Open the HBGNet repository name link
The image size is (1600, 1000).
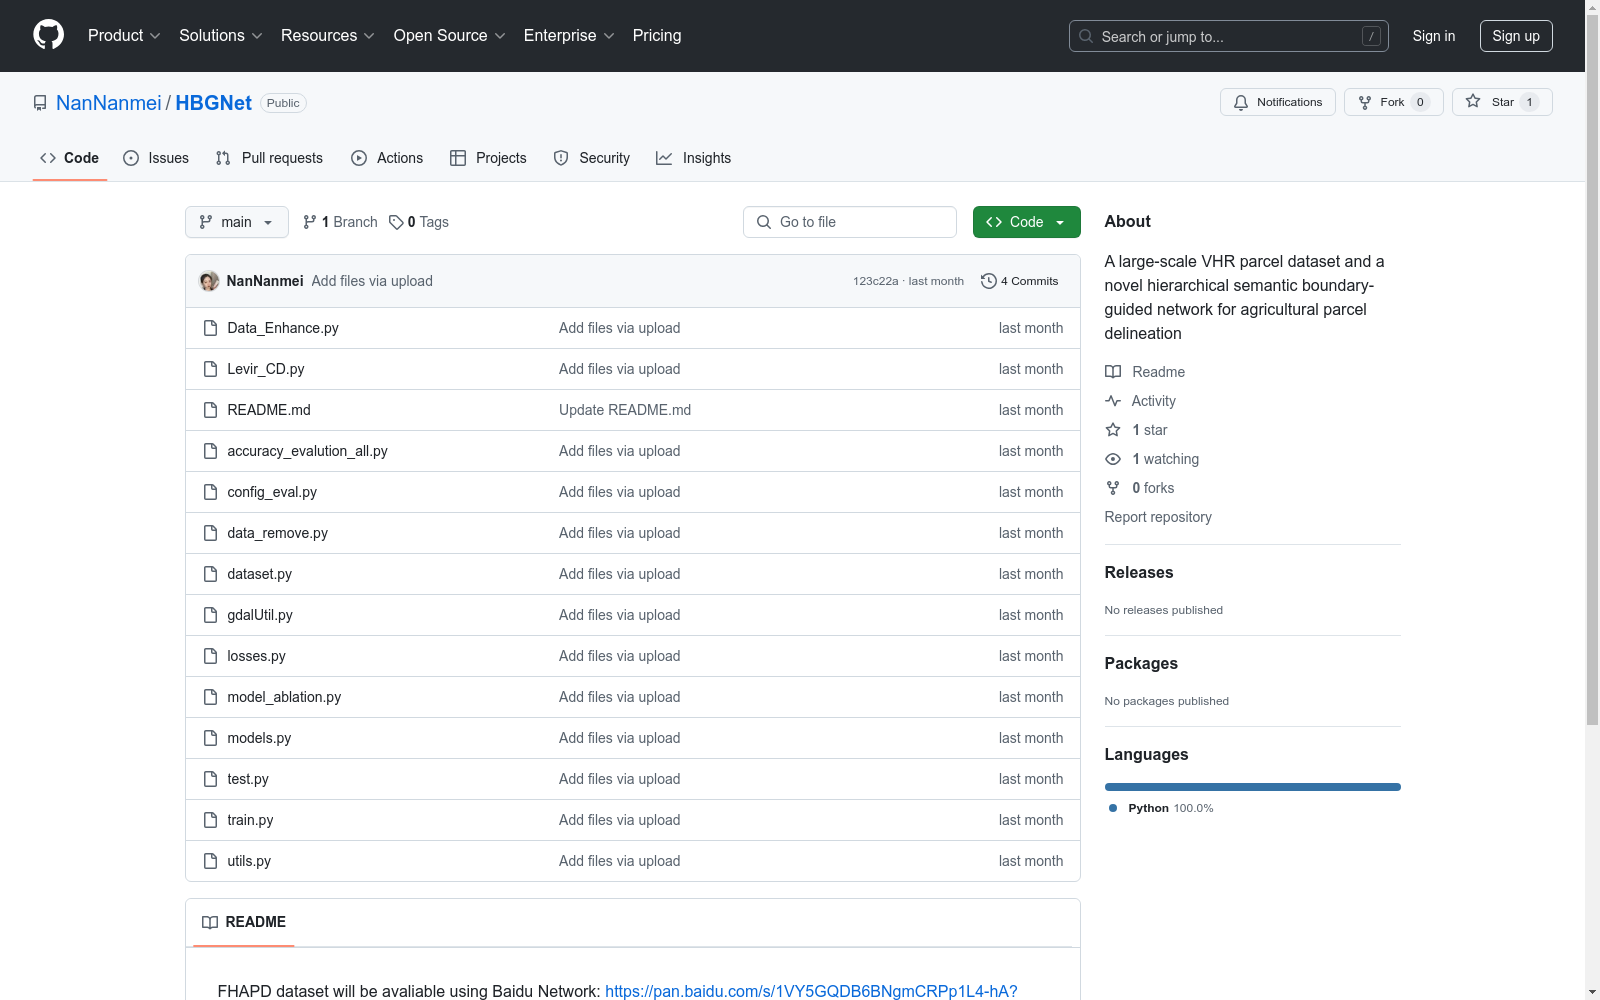click(x=214, y=103)
